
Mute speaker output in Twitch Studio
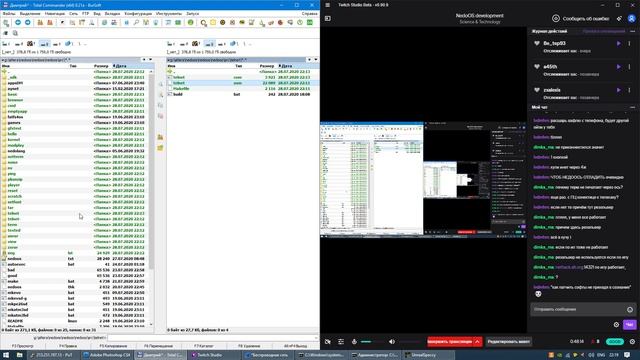[391, 342]
